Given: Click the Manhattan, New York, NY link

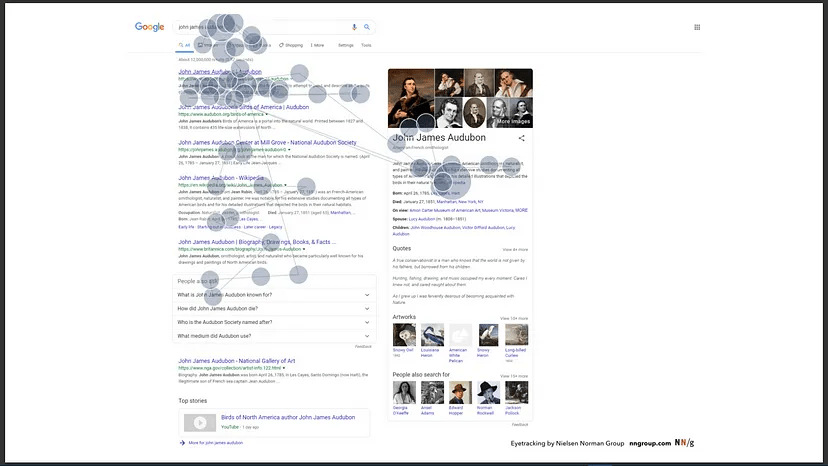Looking at the screenshot, I should 460,202.
